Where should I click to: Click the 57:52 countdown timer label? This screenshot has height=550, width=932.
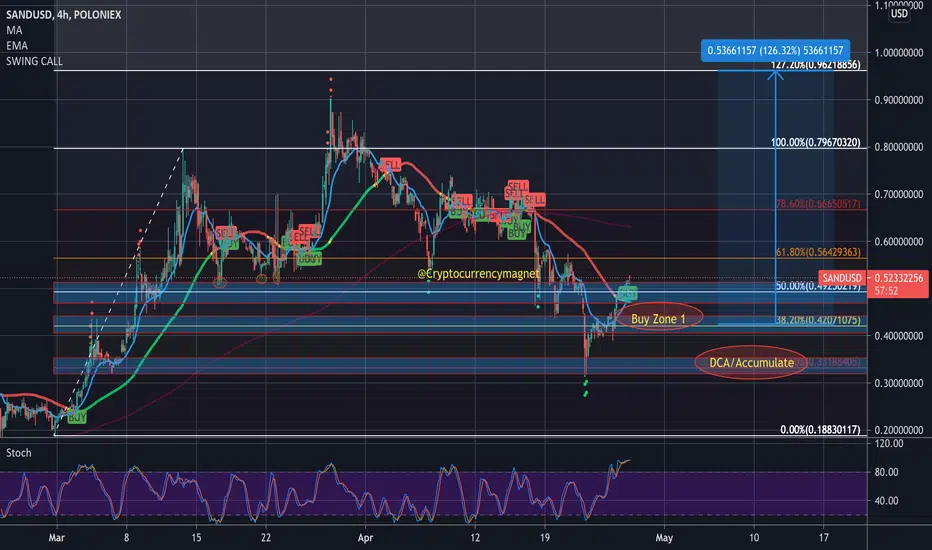click(x=886, y=291)
